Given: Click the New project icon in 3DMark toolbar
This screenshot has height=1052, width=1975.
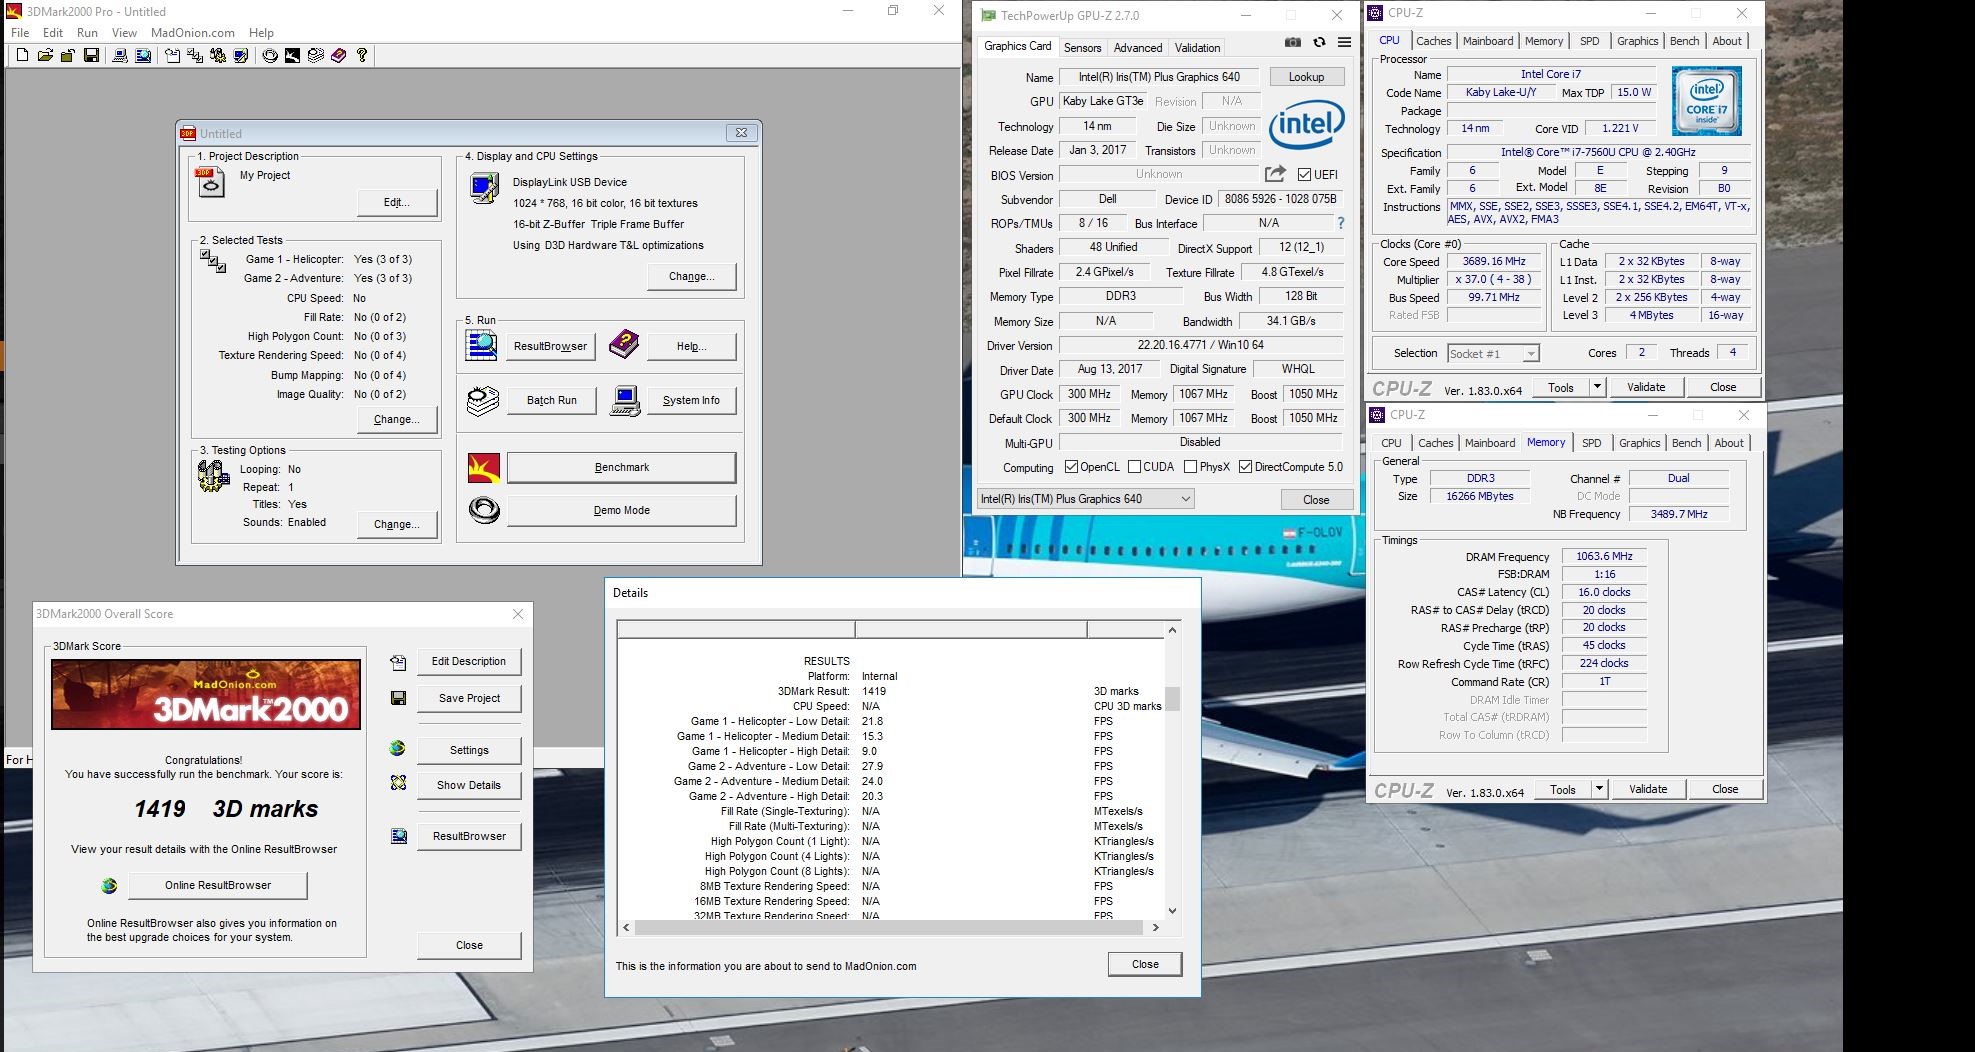Looking at the screenshot, I should tap(22, 55).
